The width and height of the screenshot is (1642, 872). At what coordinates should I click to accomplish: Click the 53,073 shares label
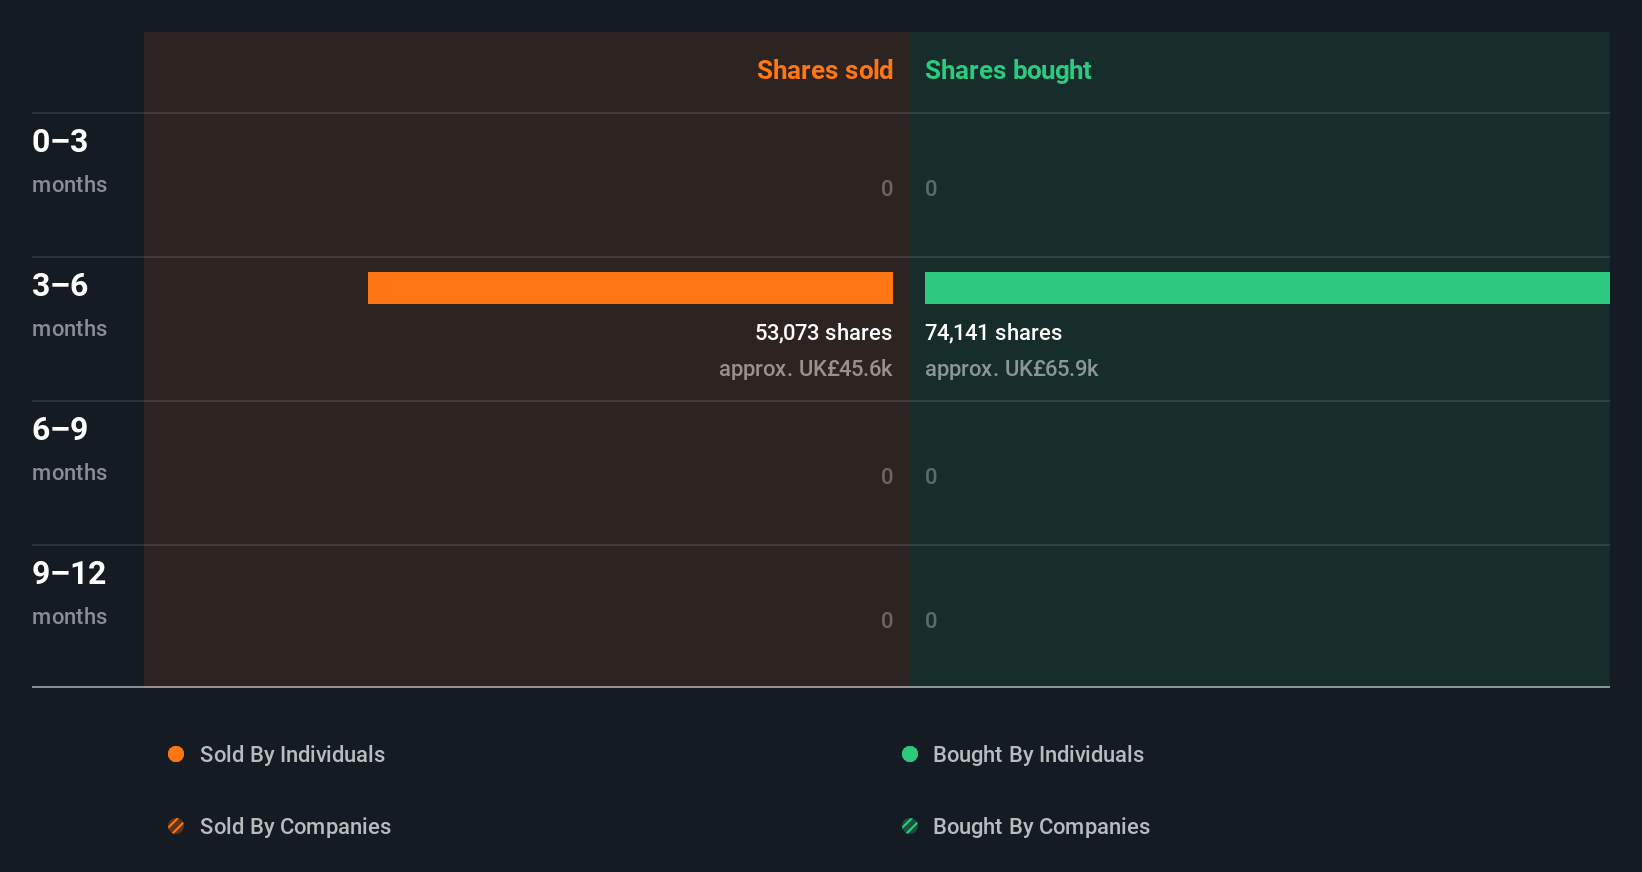(823, 332)
